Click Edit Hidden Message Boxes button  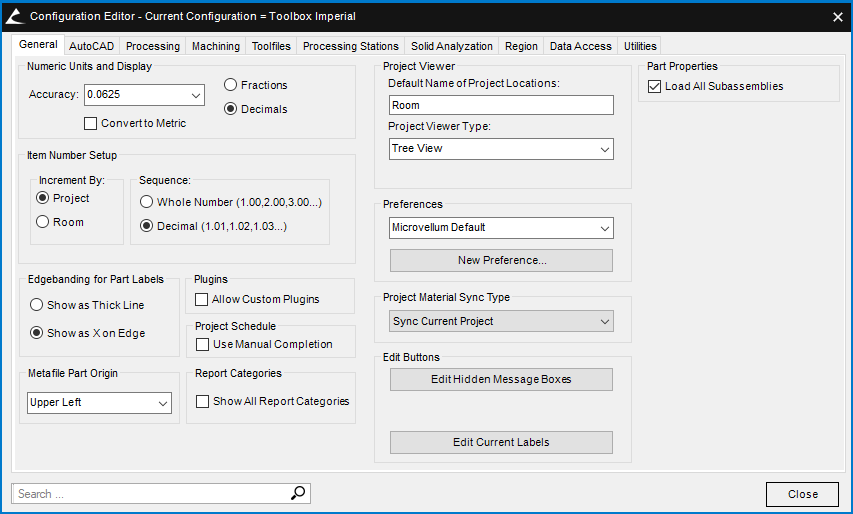coord(501,380)
